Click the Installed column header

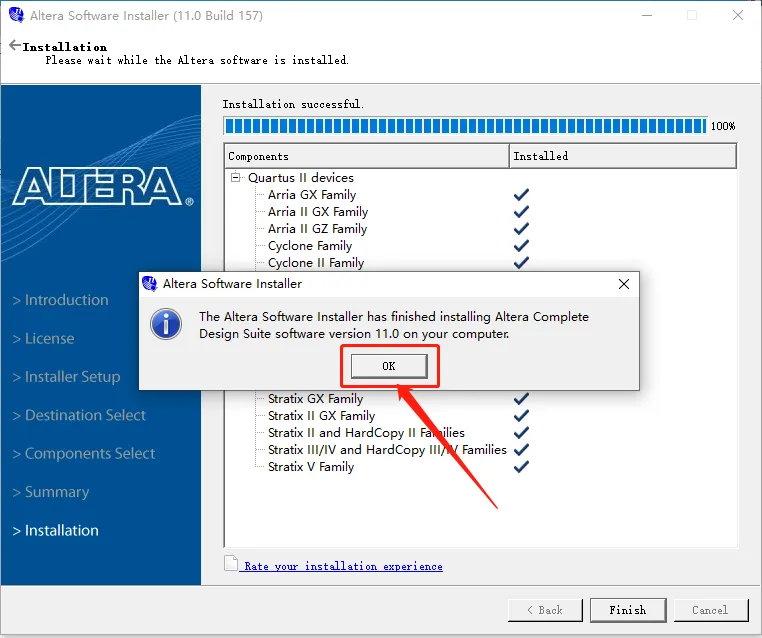coord(623,156)
